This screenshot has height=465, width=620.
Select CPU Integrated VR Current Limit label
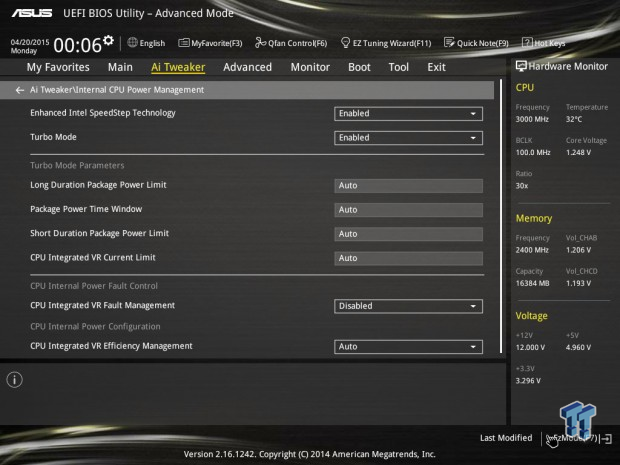coord(93,257)
